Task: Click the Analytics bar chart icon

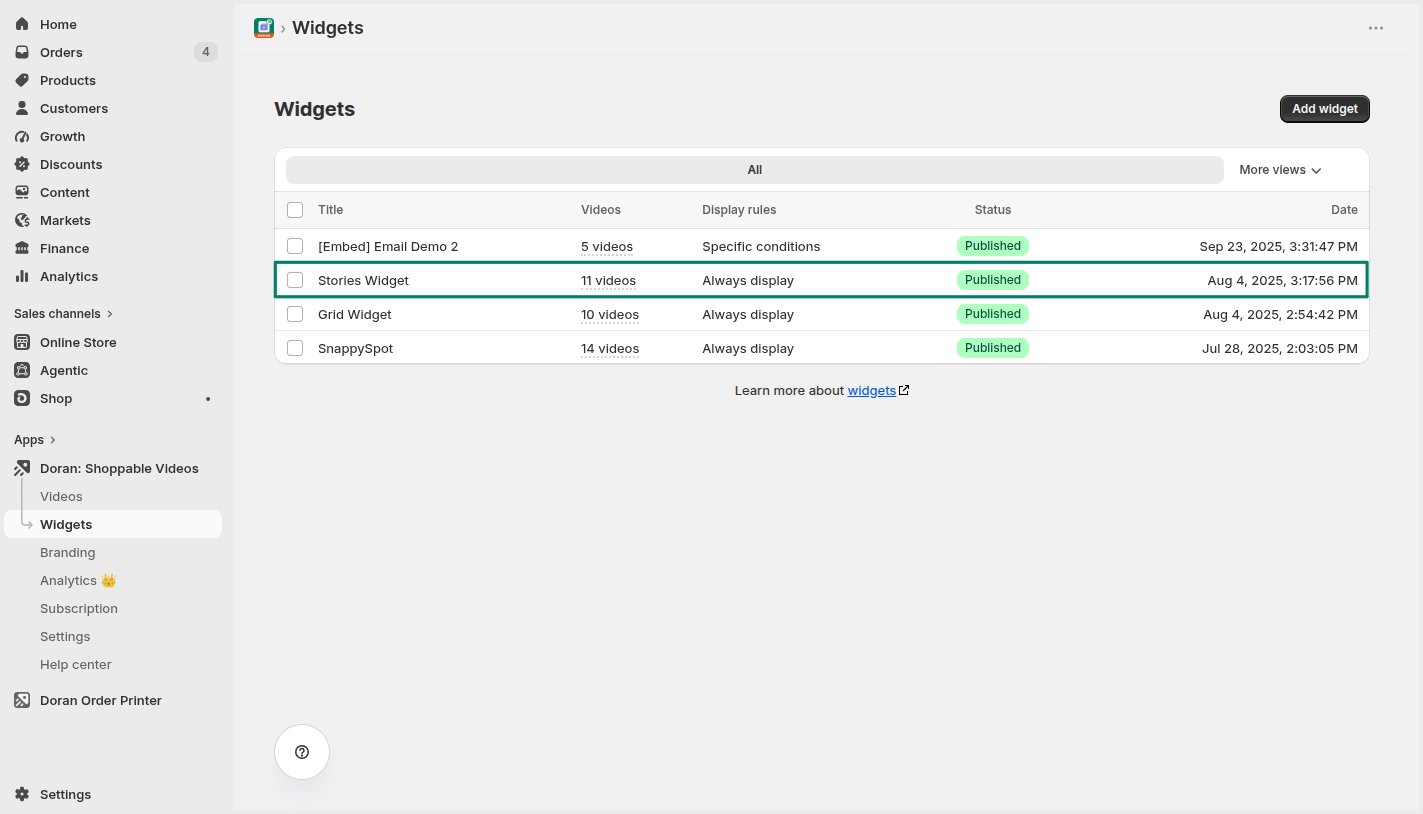Action: (x=22, y=276)
